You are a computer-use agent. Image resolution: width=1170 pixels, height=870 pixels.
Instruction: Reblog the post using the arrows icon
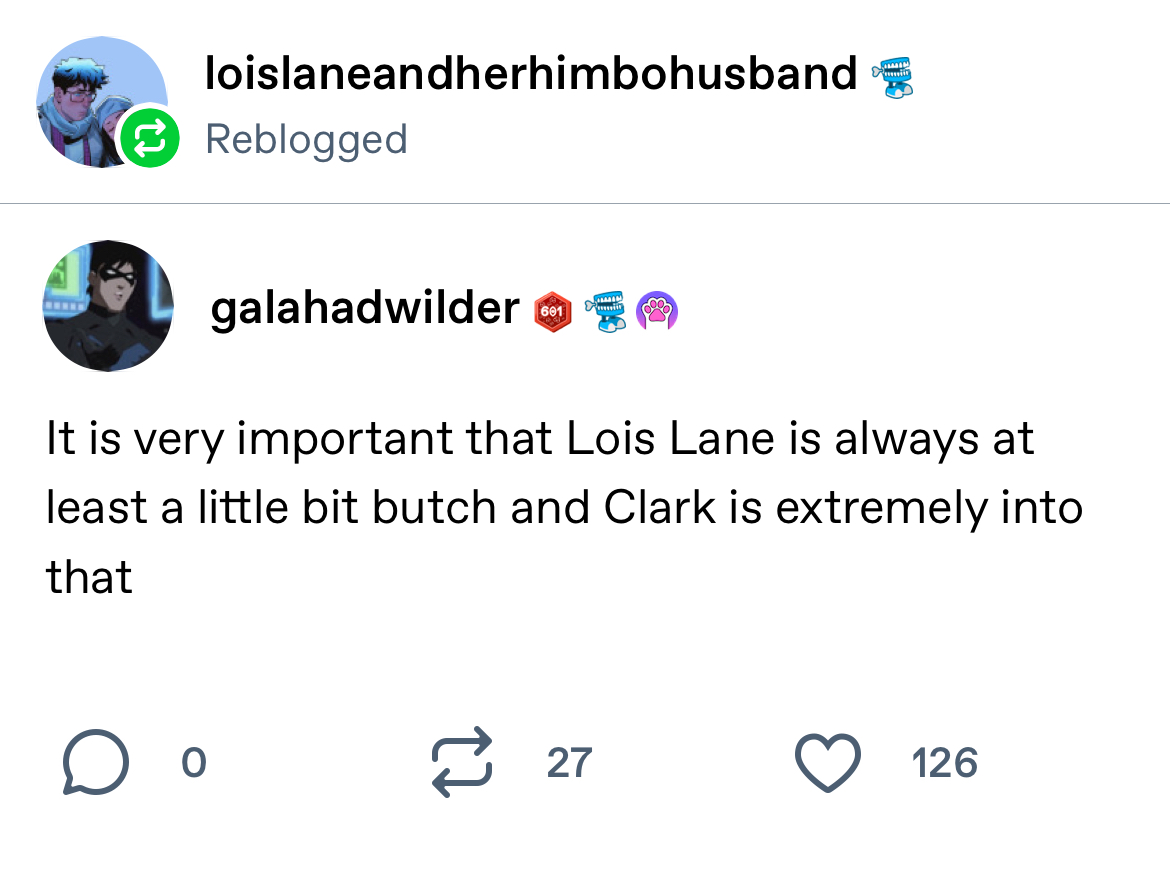coord(462,763)
